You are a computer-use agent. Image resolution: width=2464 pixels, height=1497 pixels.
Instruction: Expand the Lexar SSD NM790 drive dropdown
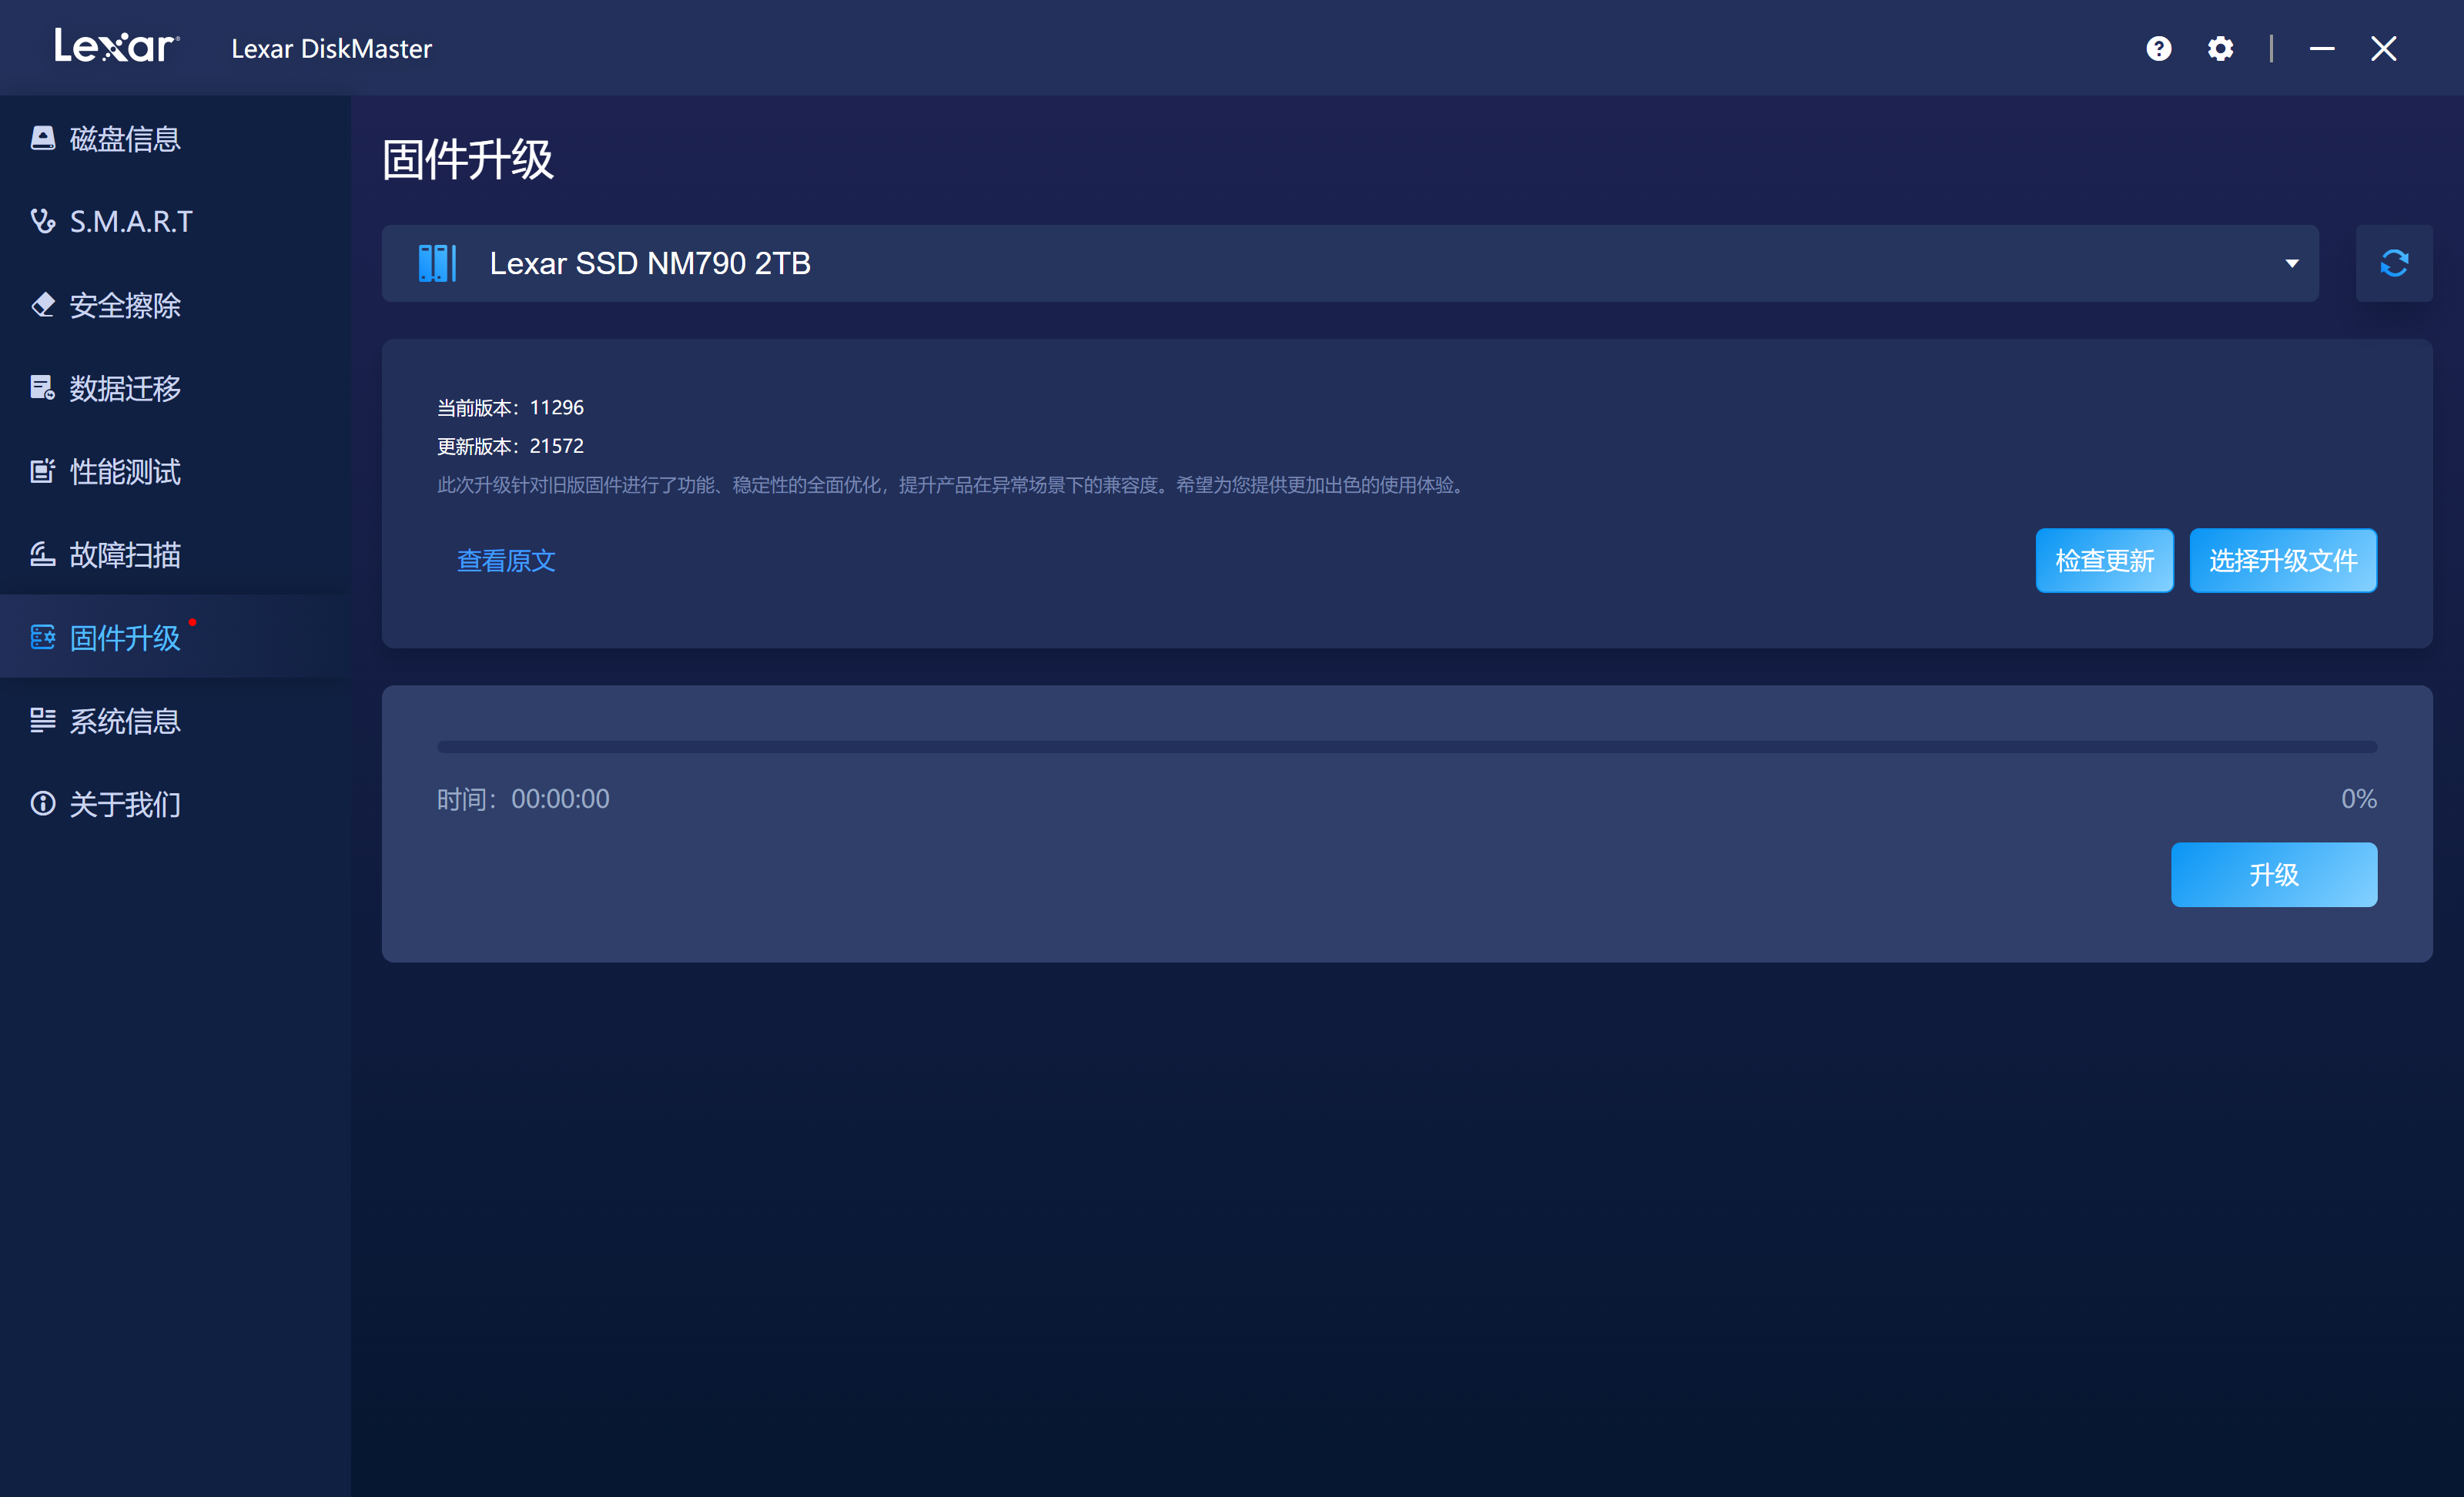coord(1348,263)
